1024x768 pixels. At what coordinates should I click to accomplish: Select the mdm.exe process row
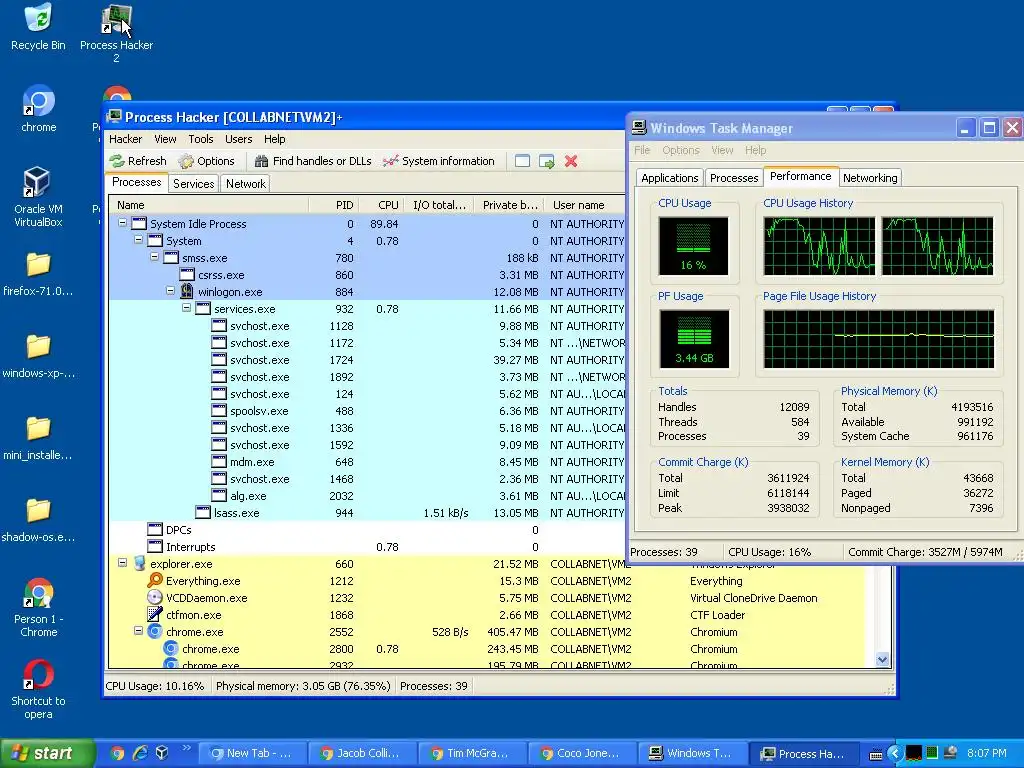(x=367, y=462)
